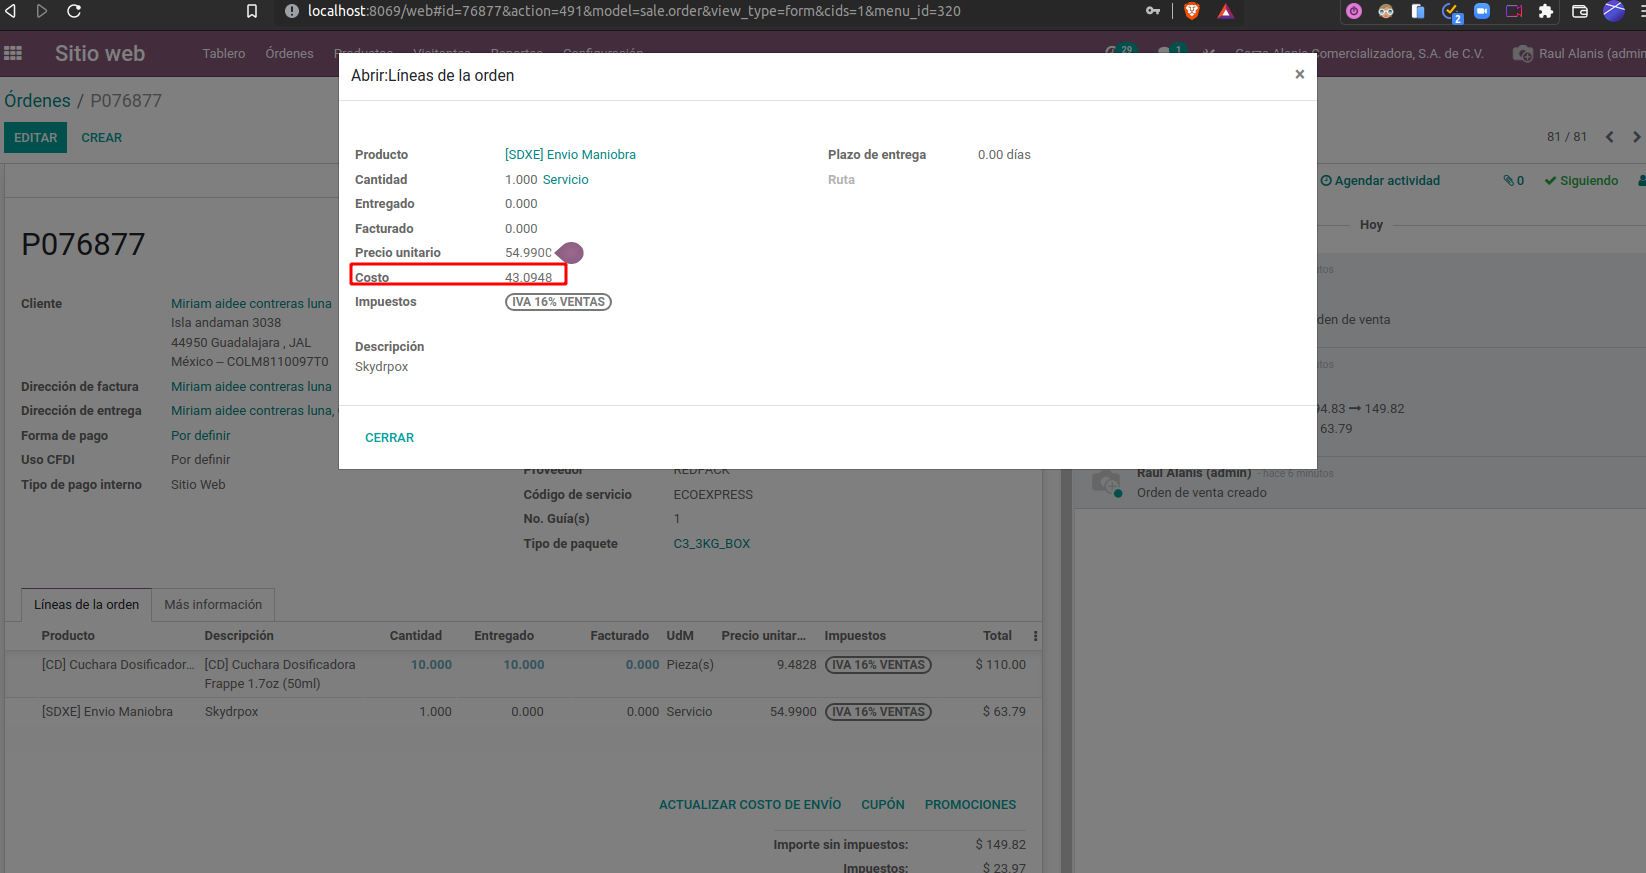This screenshot has width=1646, height=873.
Task: Click the Brave Rewards triangle icon
Action: (1225, 11)
